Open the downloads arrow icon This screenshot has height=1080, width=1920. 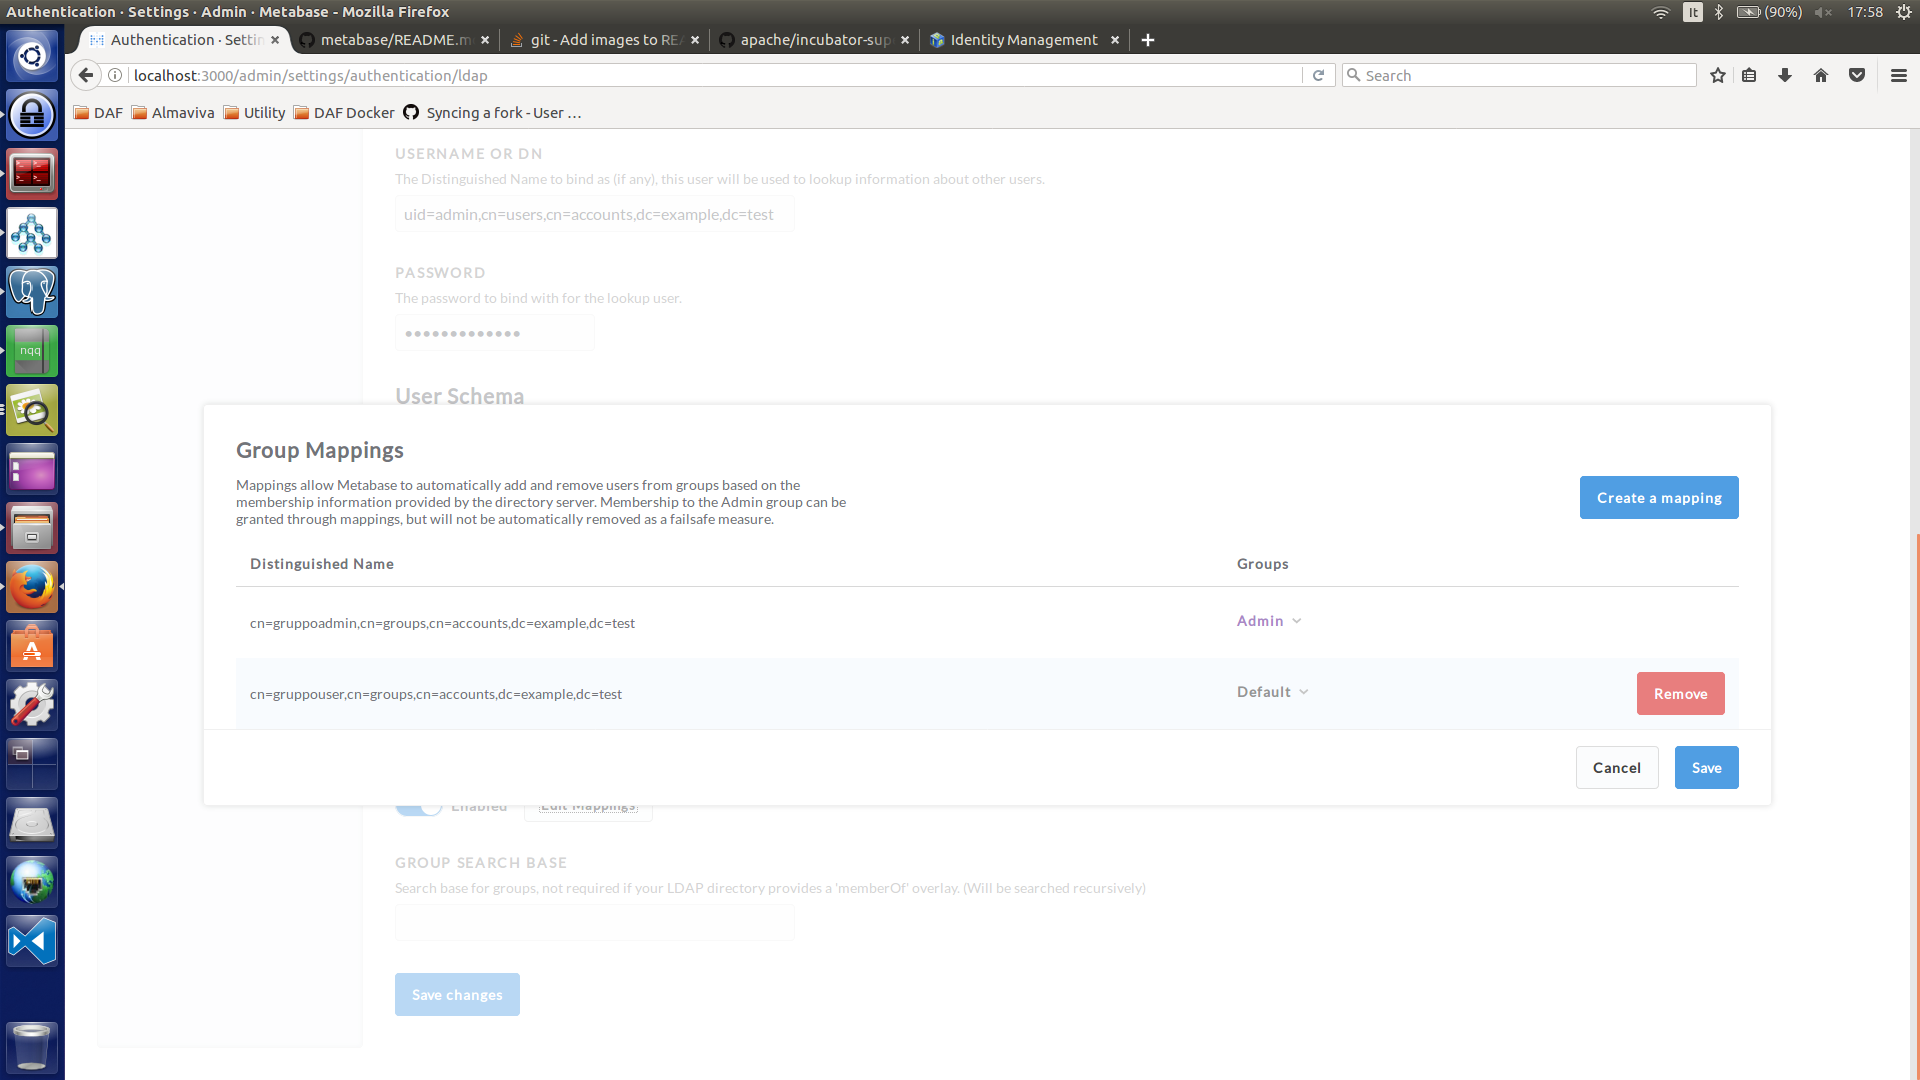coord(1785,75)
